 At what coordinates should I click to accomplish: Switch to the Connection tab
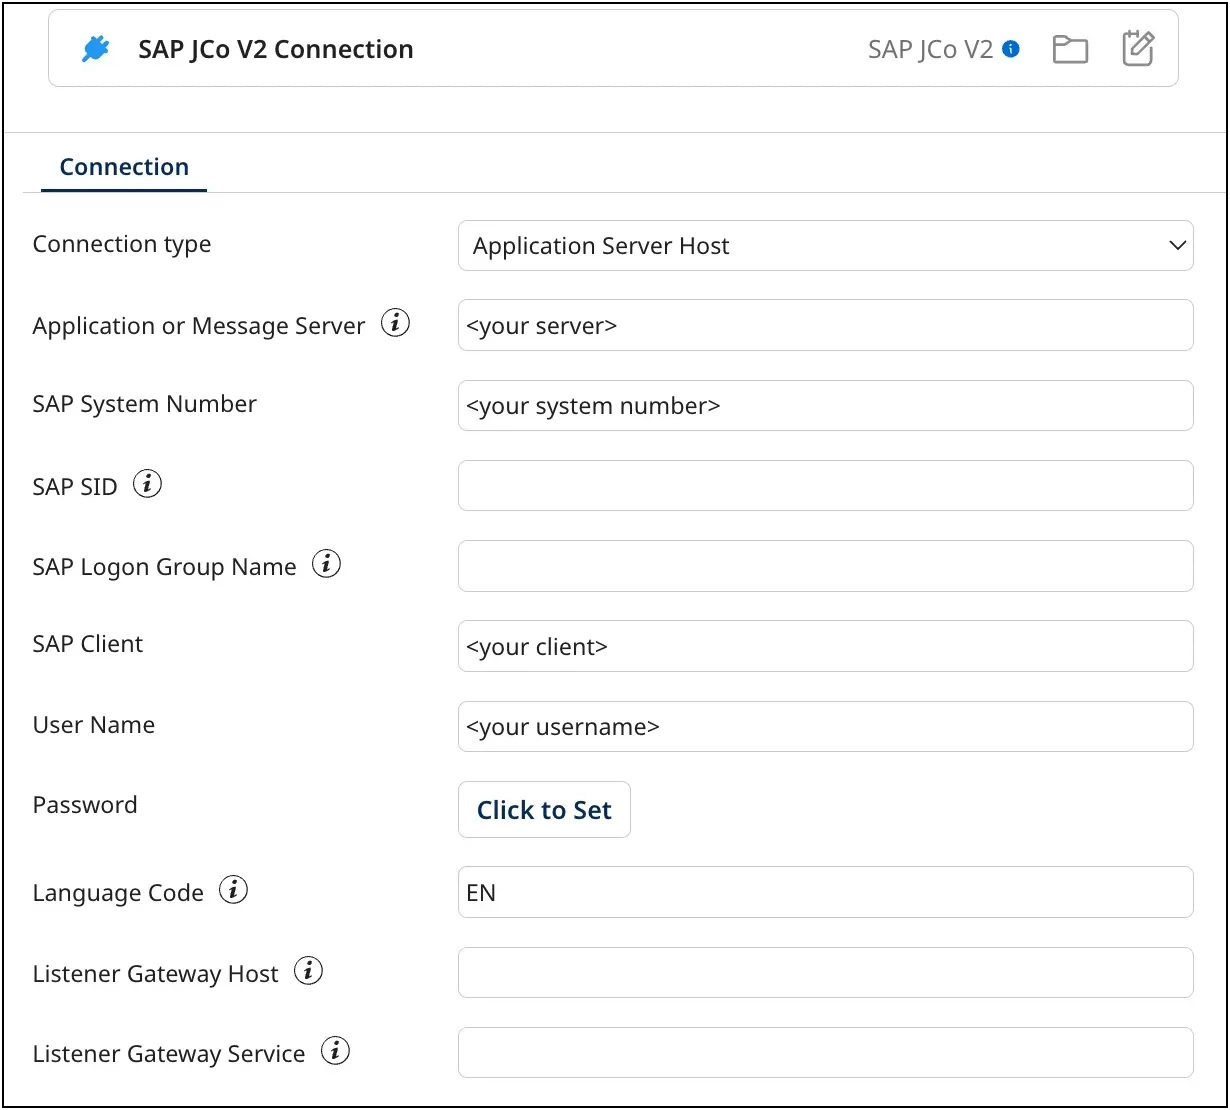click(x=123, y=166)
